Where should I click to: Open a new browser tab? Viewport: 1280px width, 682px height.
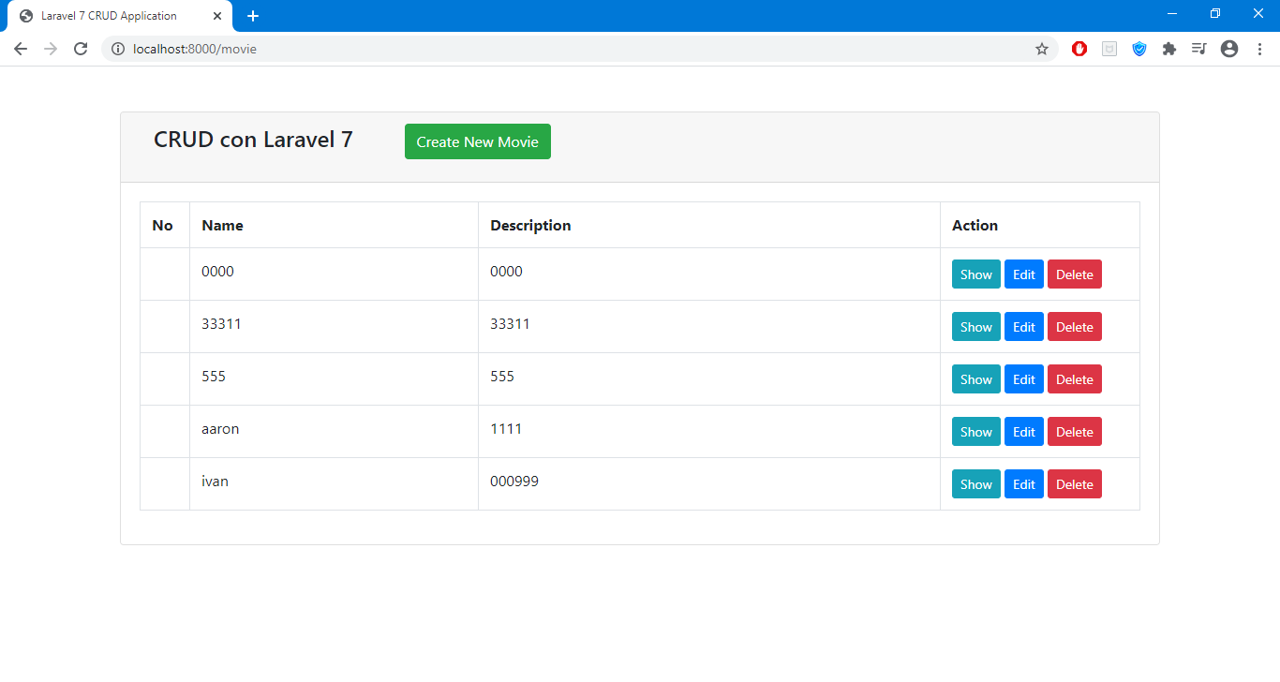point(253,16)
